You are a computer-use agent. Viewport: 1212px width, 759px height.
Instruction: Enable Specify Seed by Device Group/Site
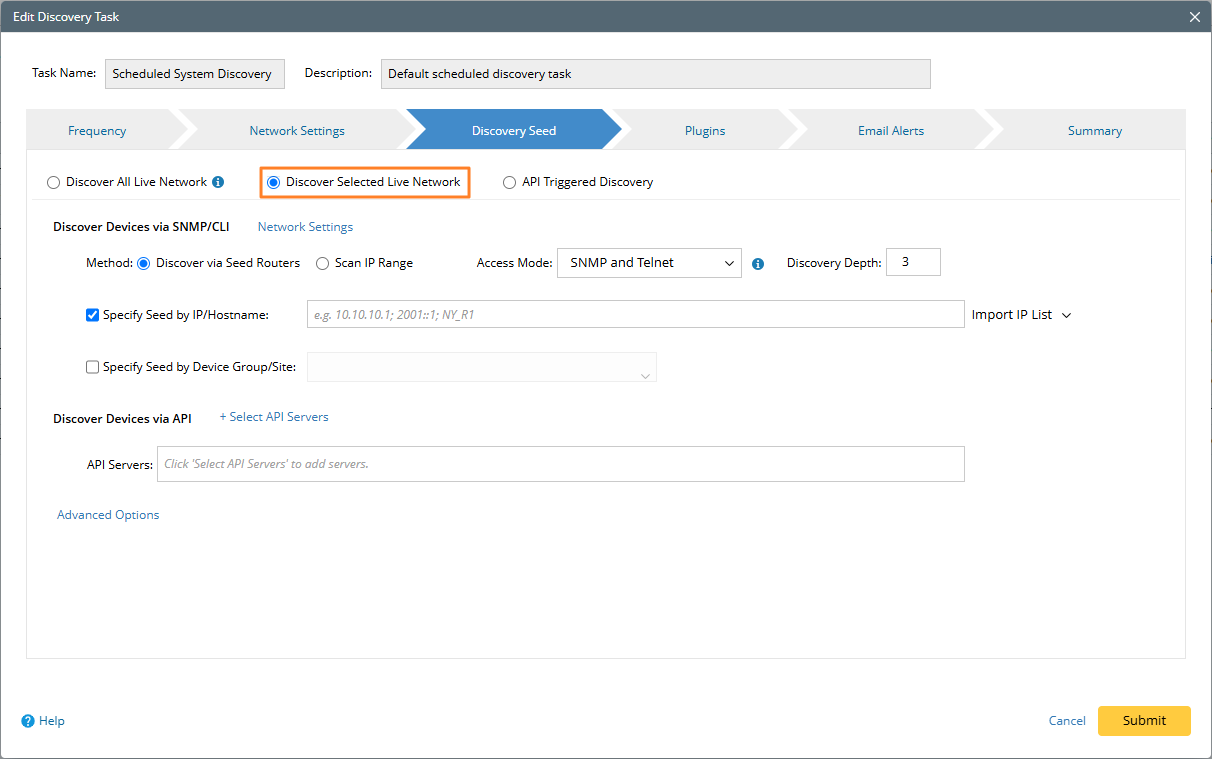93,367
